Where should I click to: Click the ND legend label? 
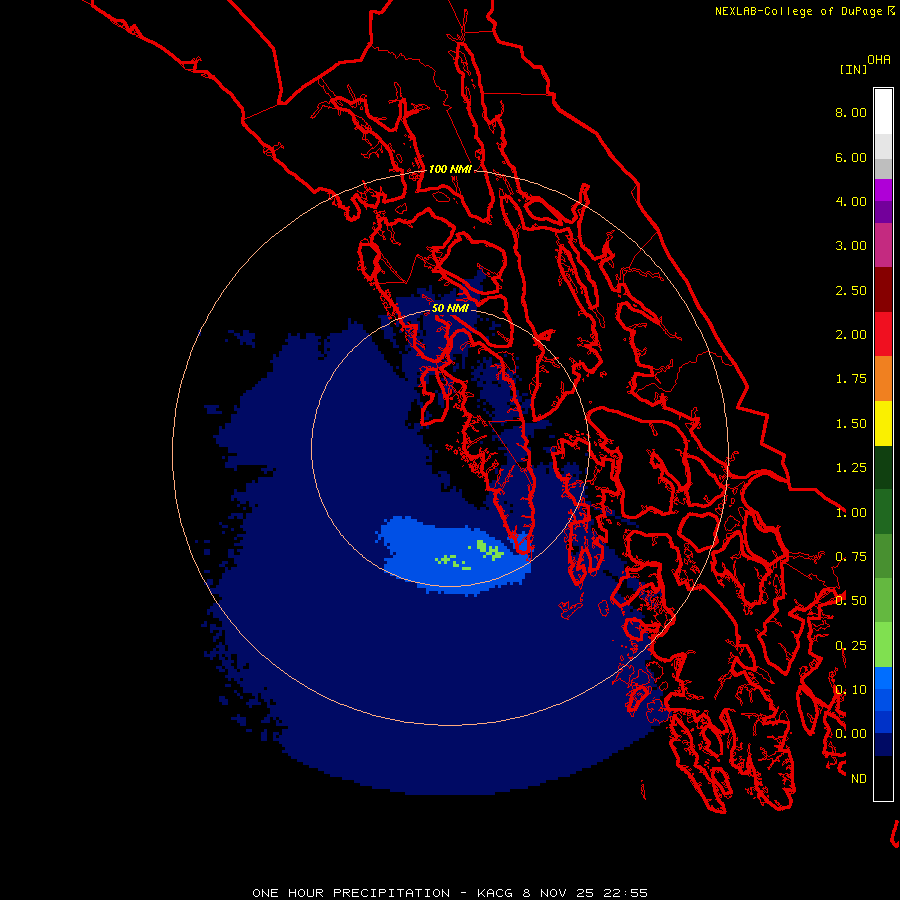tap(859, 779)
